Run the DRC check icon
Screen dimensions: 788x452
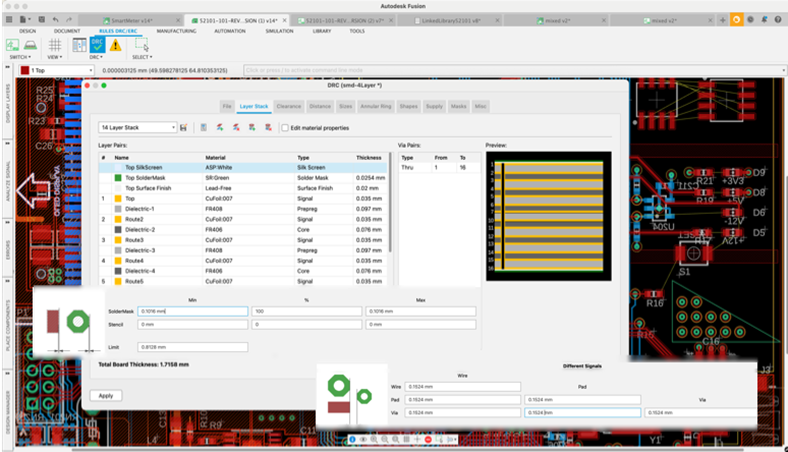click(97, 45)
